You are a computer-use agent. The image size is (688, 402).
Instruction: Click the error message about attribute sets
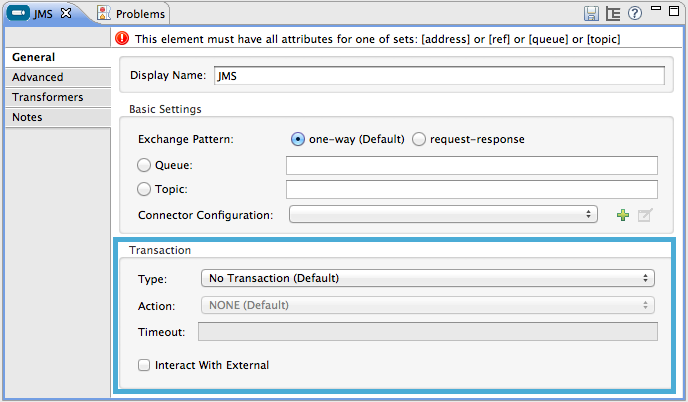[377, 39]
